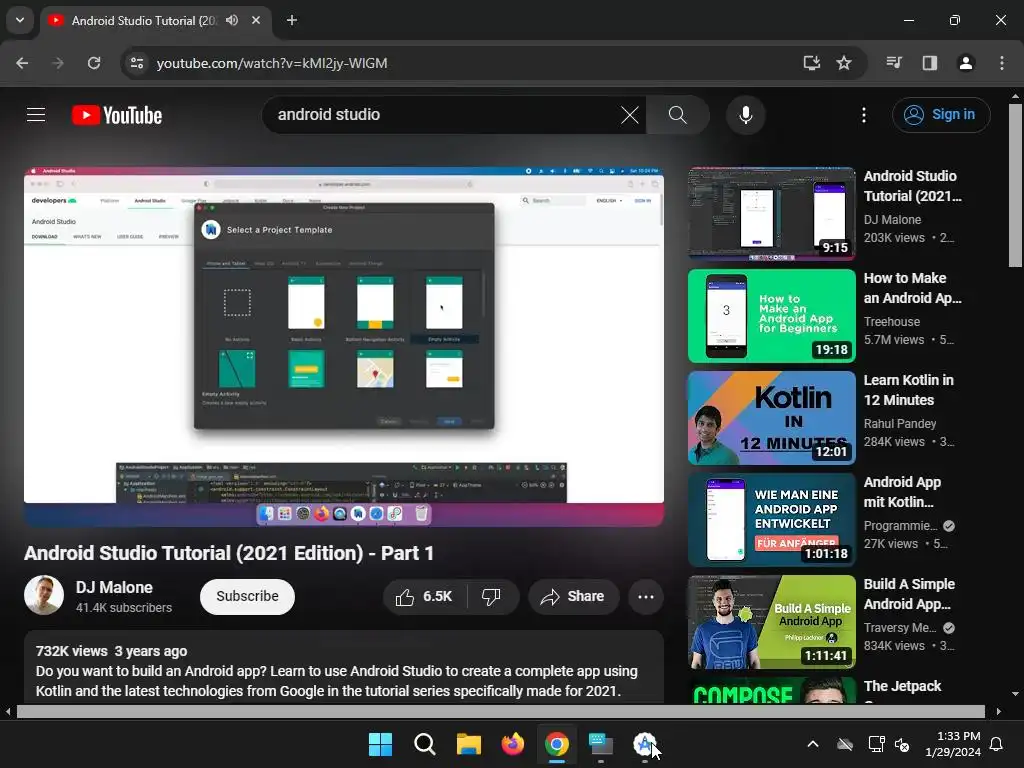Open Learn Kotlin in 12 Minutes title
Screen dimensions: 1024x768
click(908, 390)
